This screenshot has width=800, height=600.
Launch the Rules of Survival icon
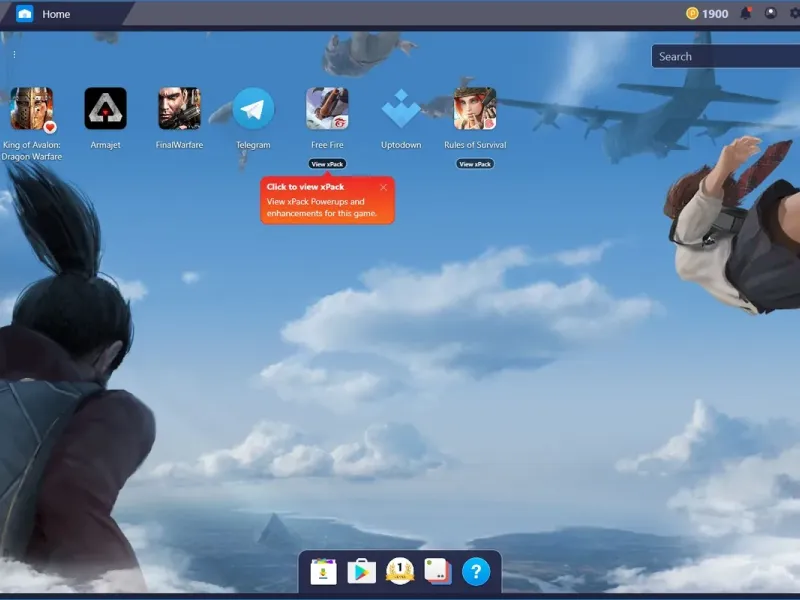475,108
